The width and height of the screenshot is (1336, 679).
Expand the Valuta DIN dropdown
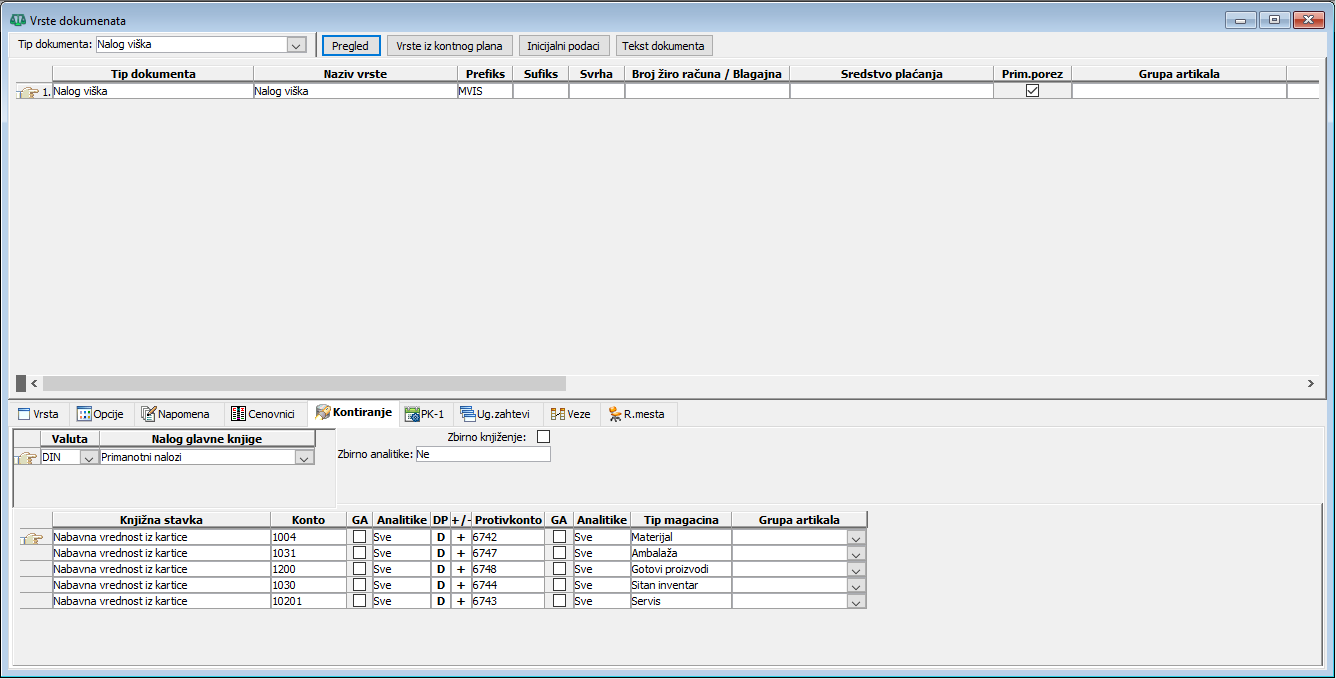89,457
